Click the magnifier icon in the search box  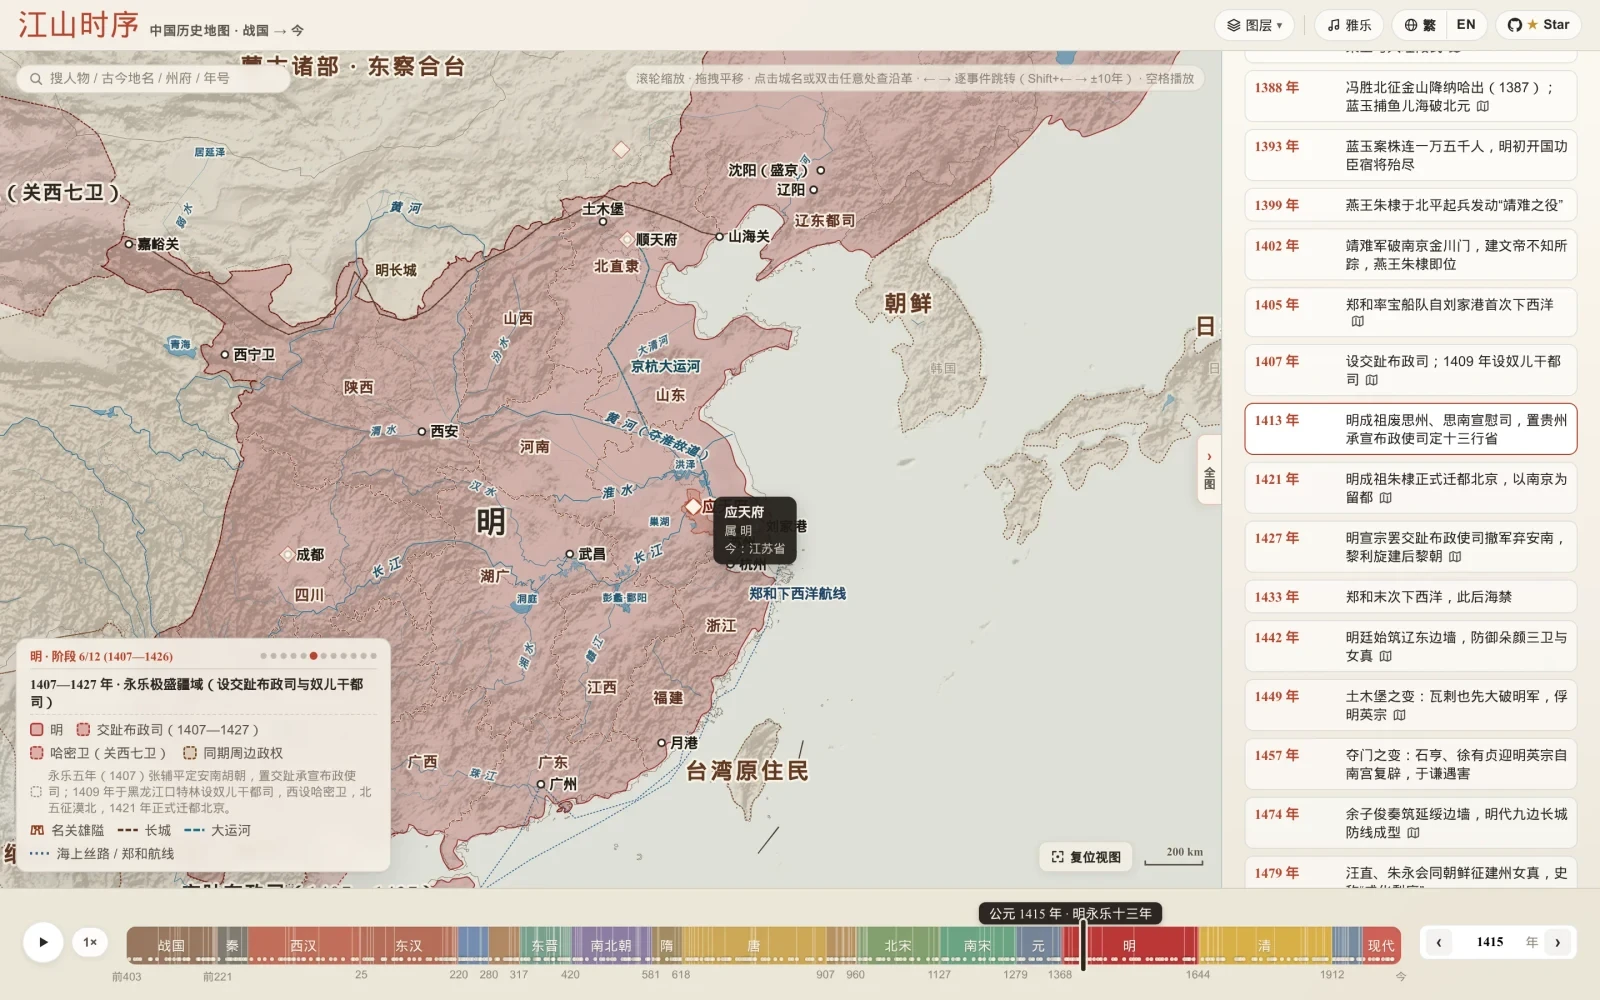(x=36, y=78)
